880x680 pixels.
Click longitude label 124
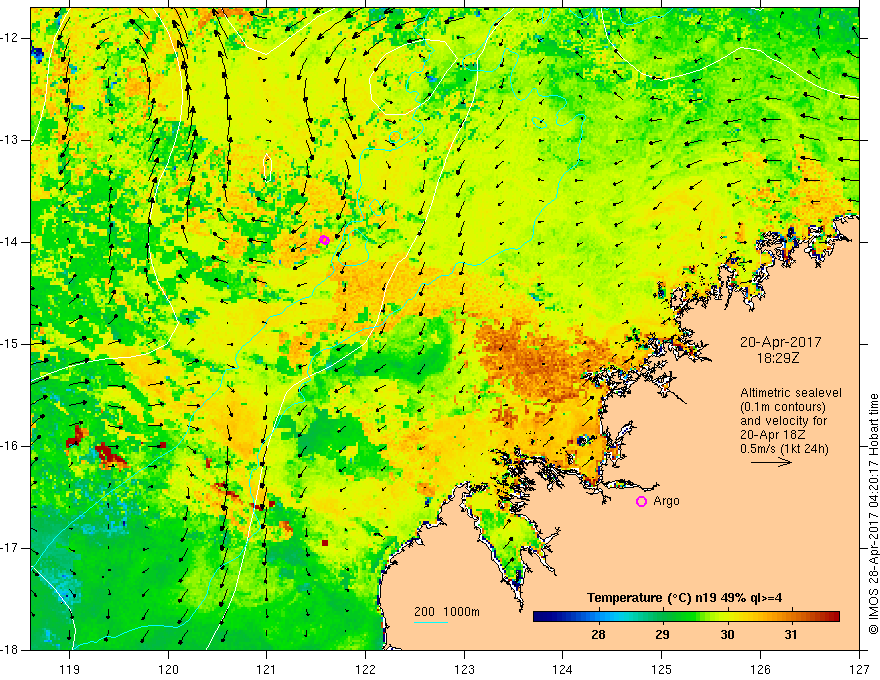click(563, 669)
